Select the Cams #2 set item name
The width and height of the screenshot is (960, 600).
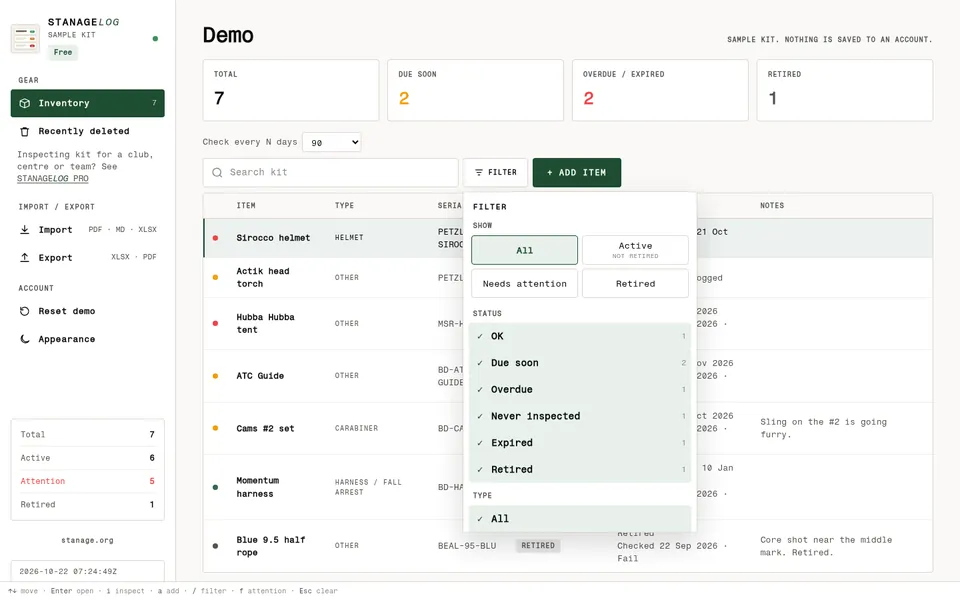tap(265, 429)
